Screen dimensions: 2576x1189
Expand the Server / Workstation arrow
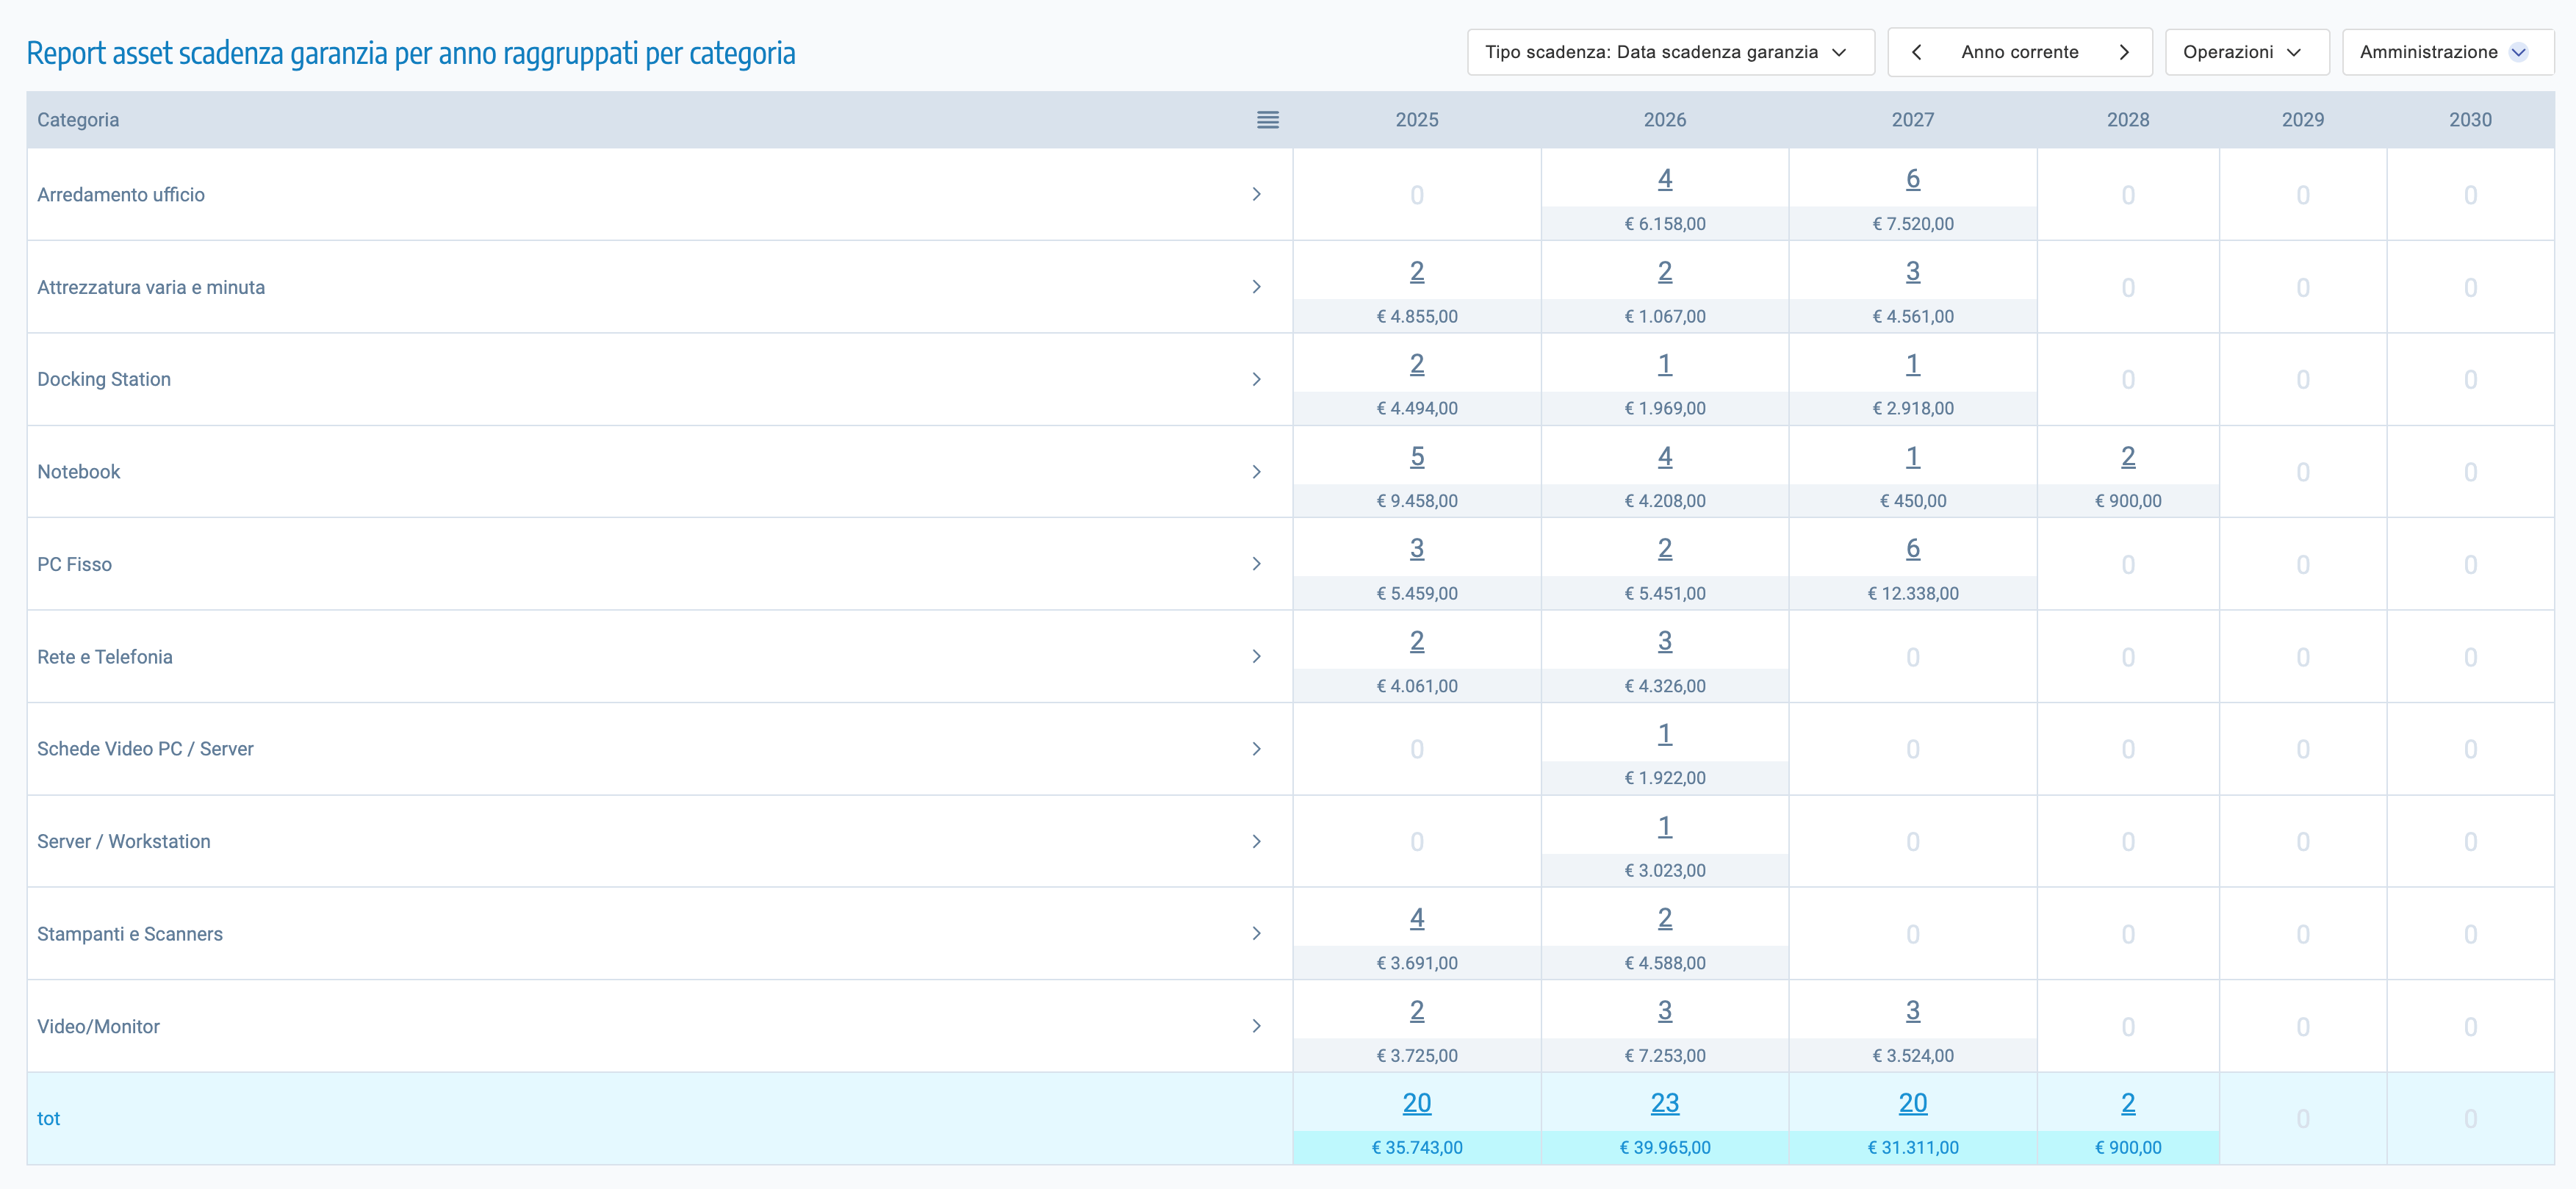[1256, 841]
